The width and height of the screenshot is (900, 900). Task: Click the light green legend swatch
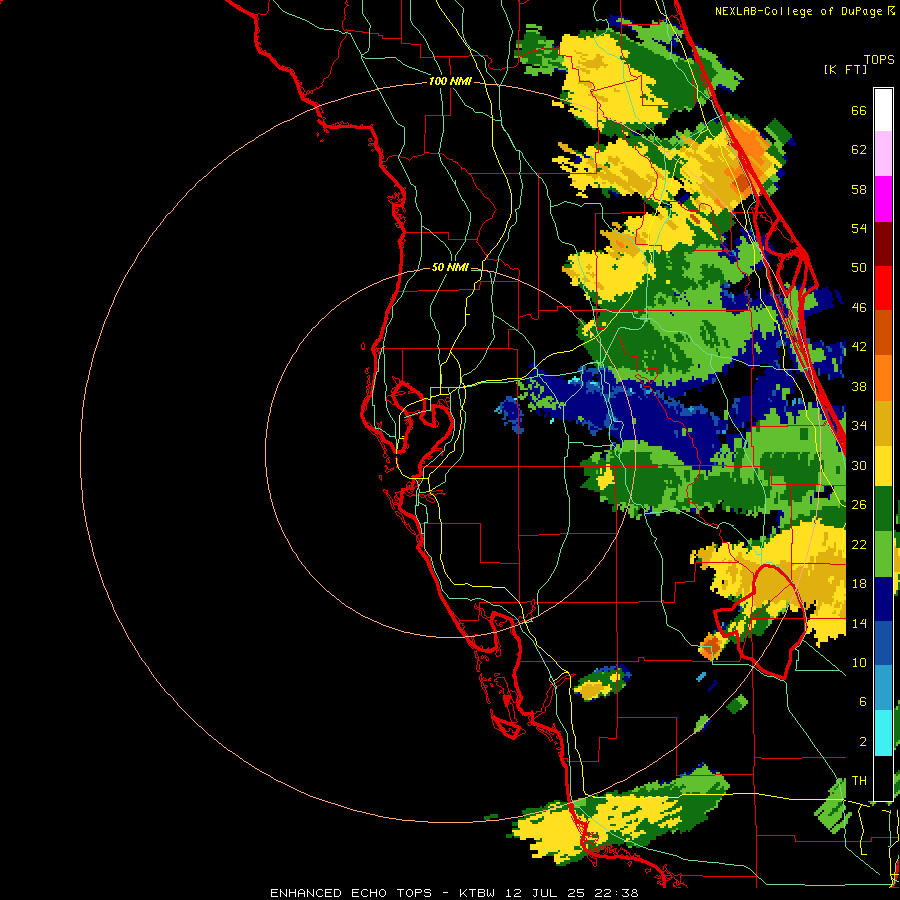click(x=883, y=554)
